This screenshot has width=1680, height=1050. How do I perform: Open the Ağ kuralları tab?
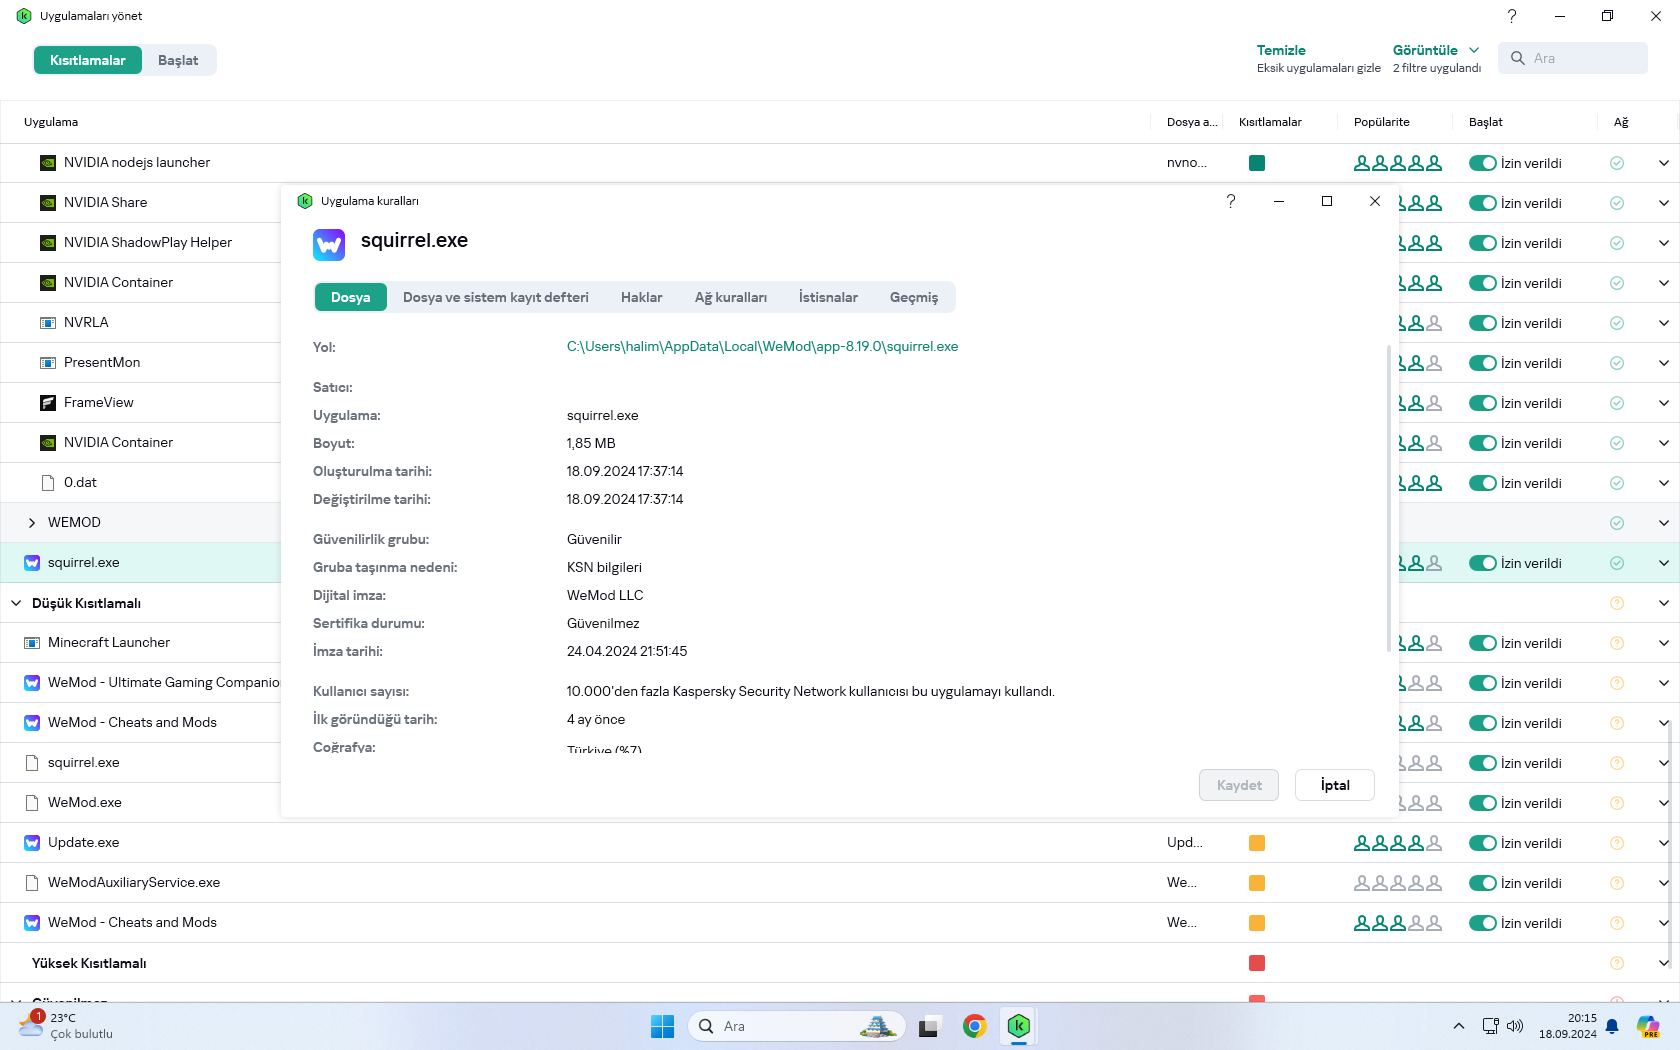pyautogui.click(x=731, y=297)
